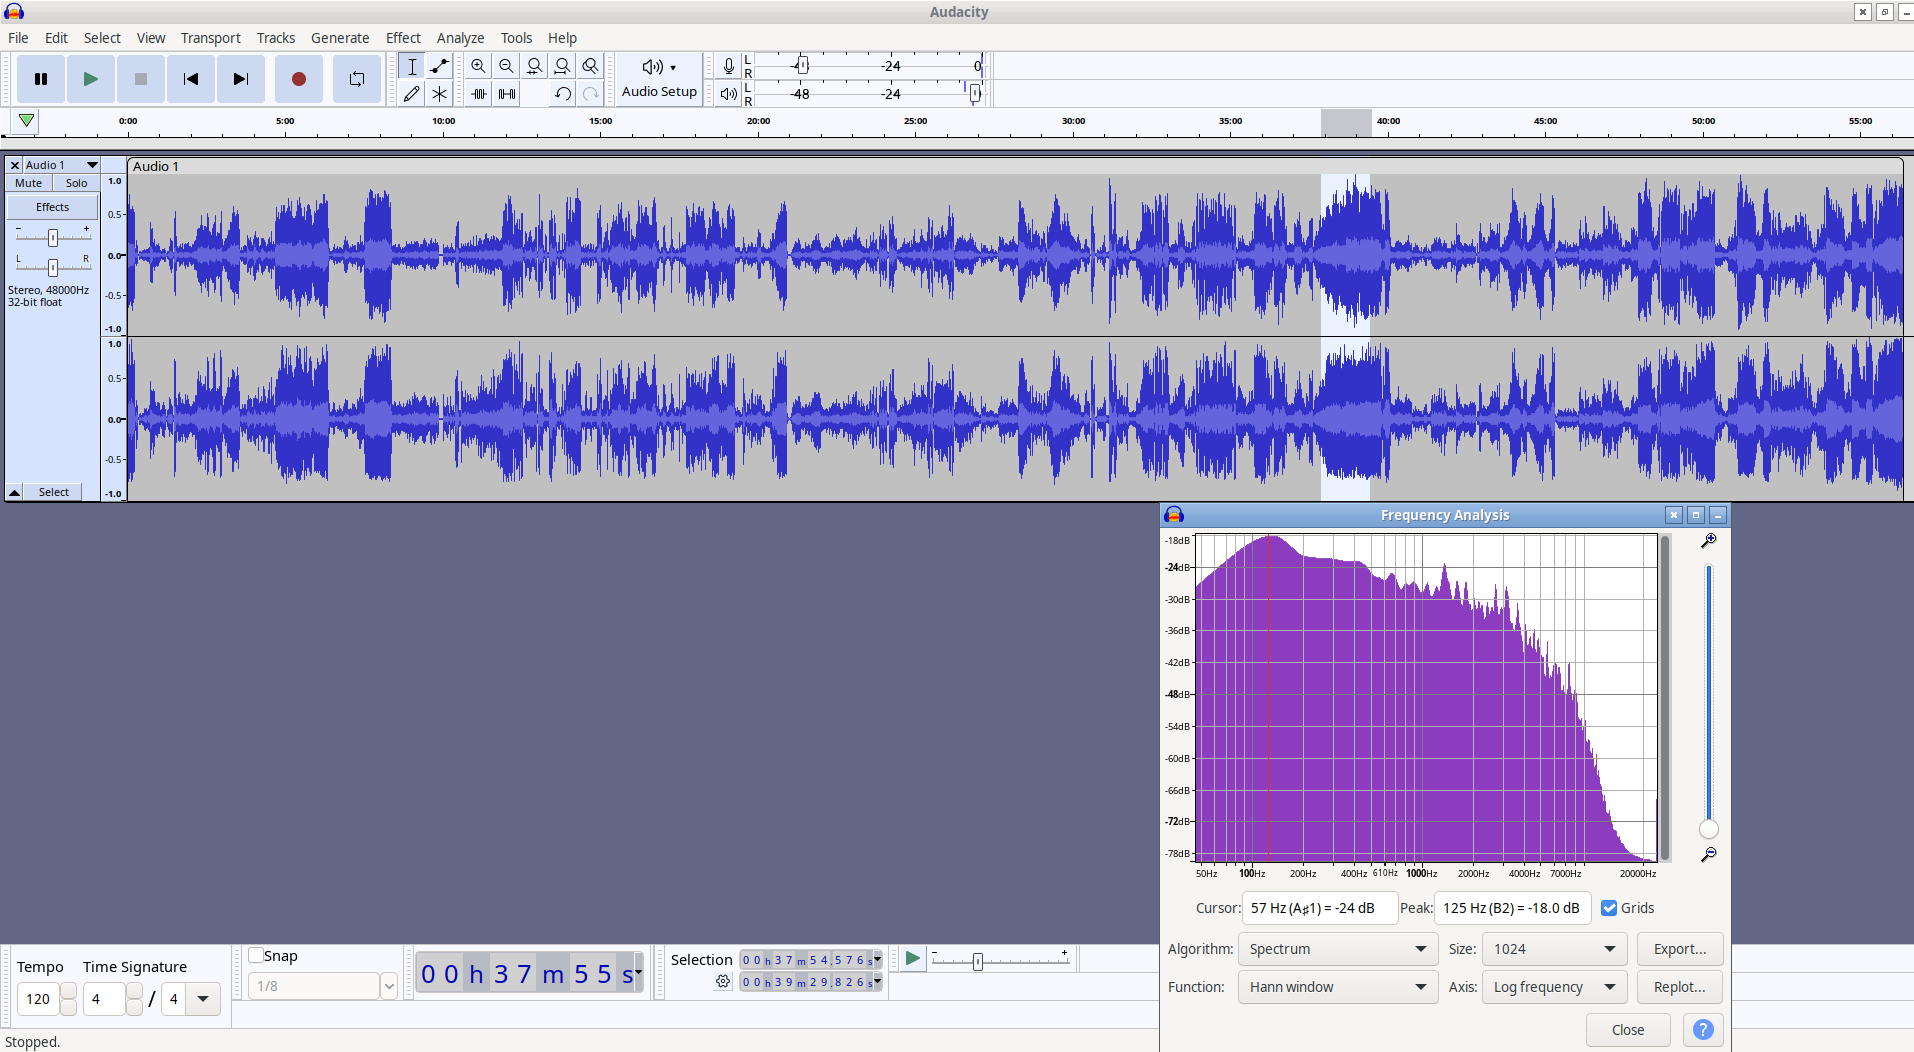Skip to the start of the project

[x=191, y=79]
